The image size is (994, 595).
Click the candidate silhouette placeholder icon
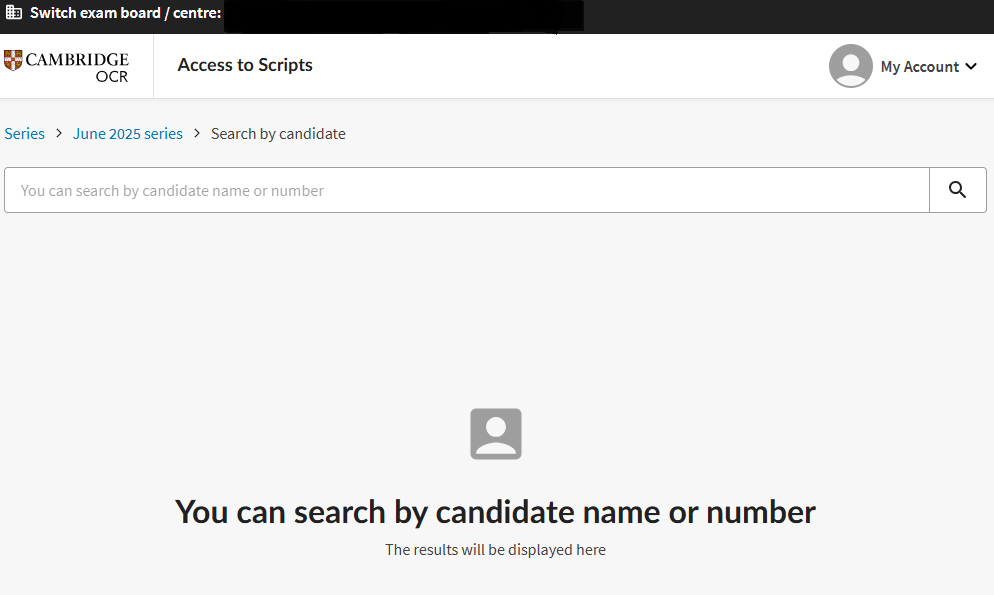pos(496,433)
